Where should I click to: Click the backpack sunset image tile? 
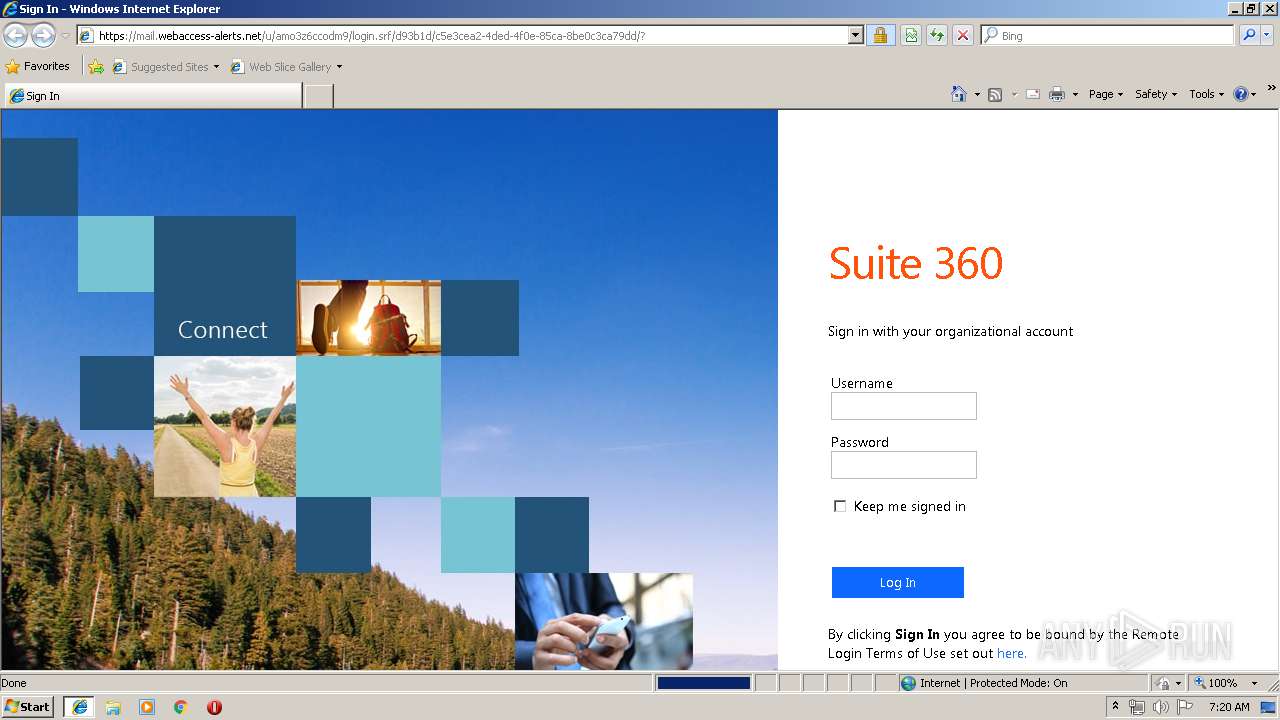coord(369,318)
